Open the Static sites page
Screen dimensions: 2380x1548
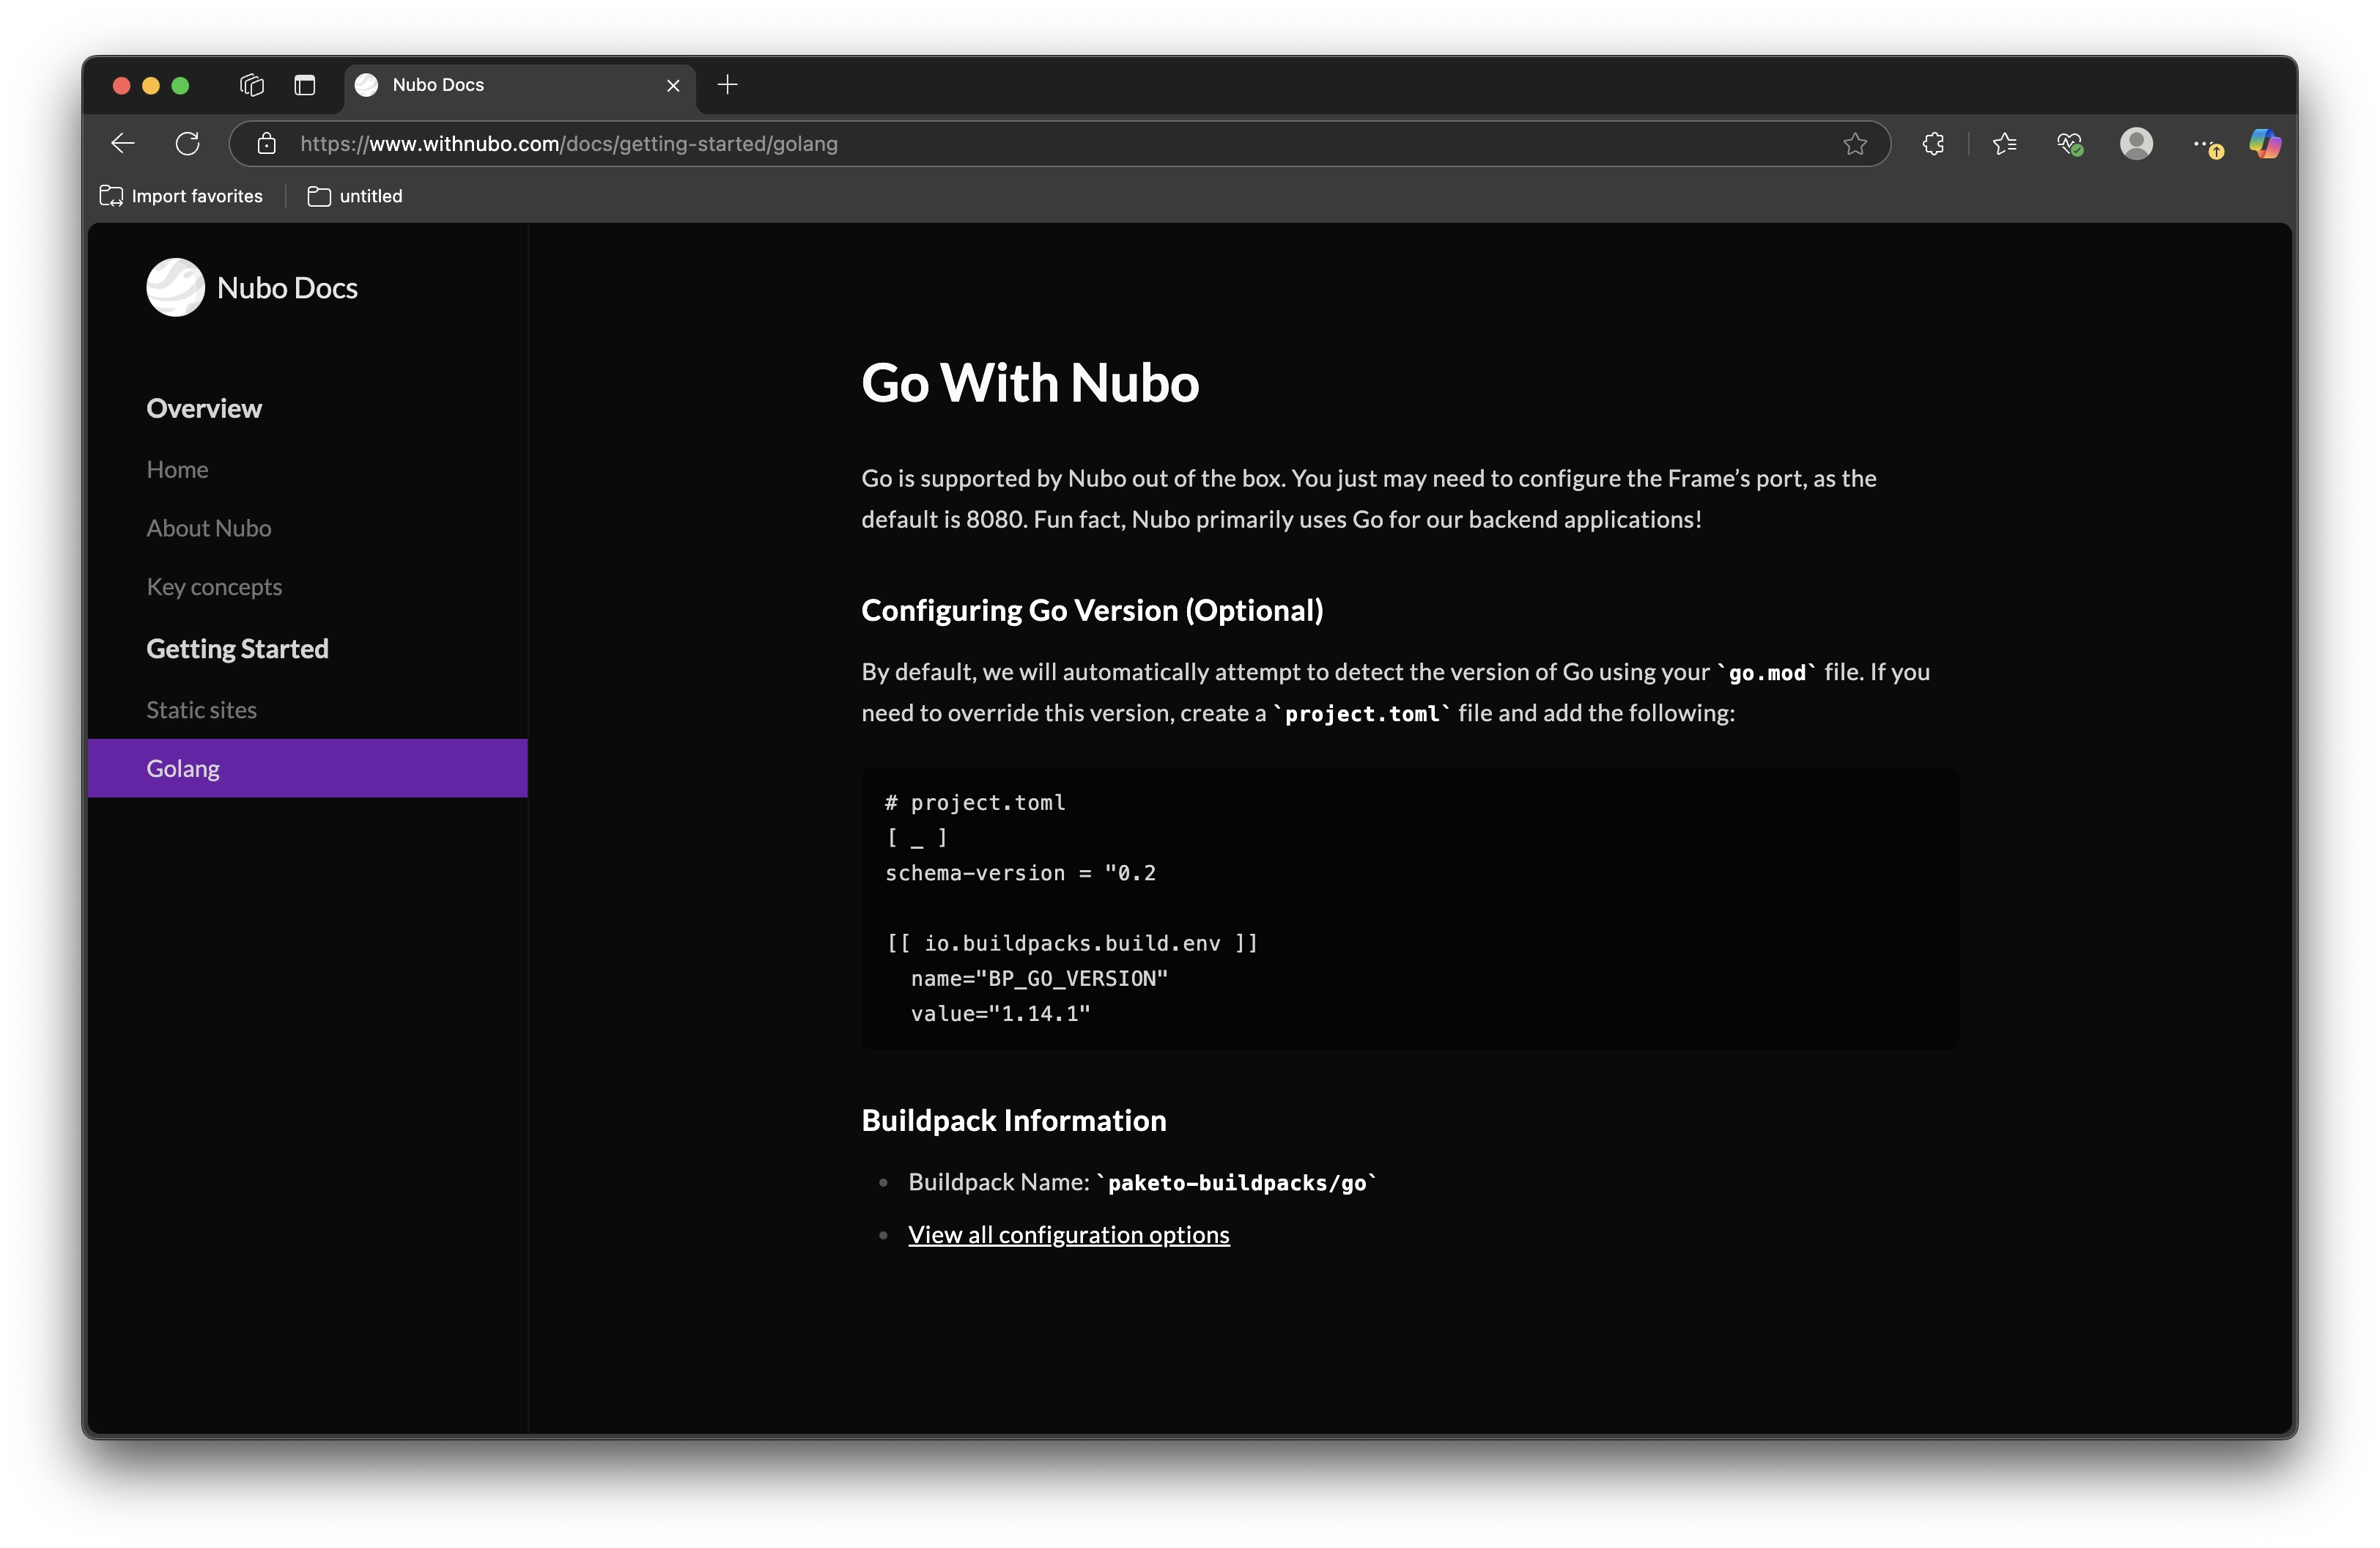click(201, 710)
